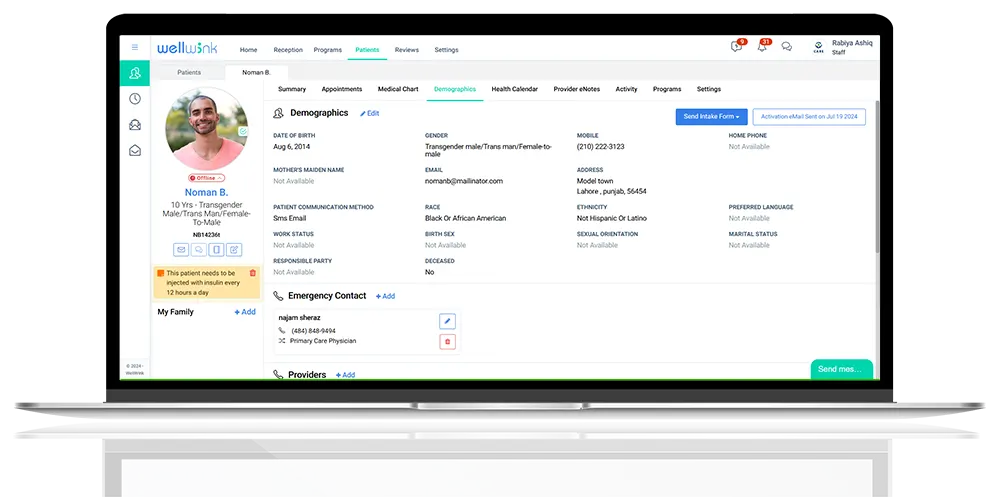Click the envelope icon under the patient ID

181,249
